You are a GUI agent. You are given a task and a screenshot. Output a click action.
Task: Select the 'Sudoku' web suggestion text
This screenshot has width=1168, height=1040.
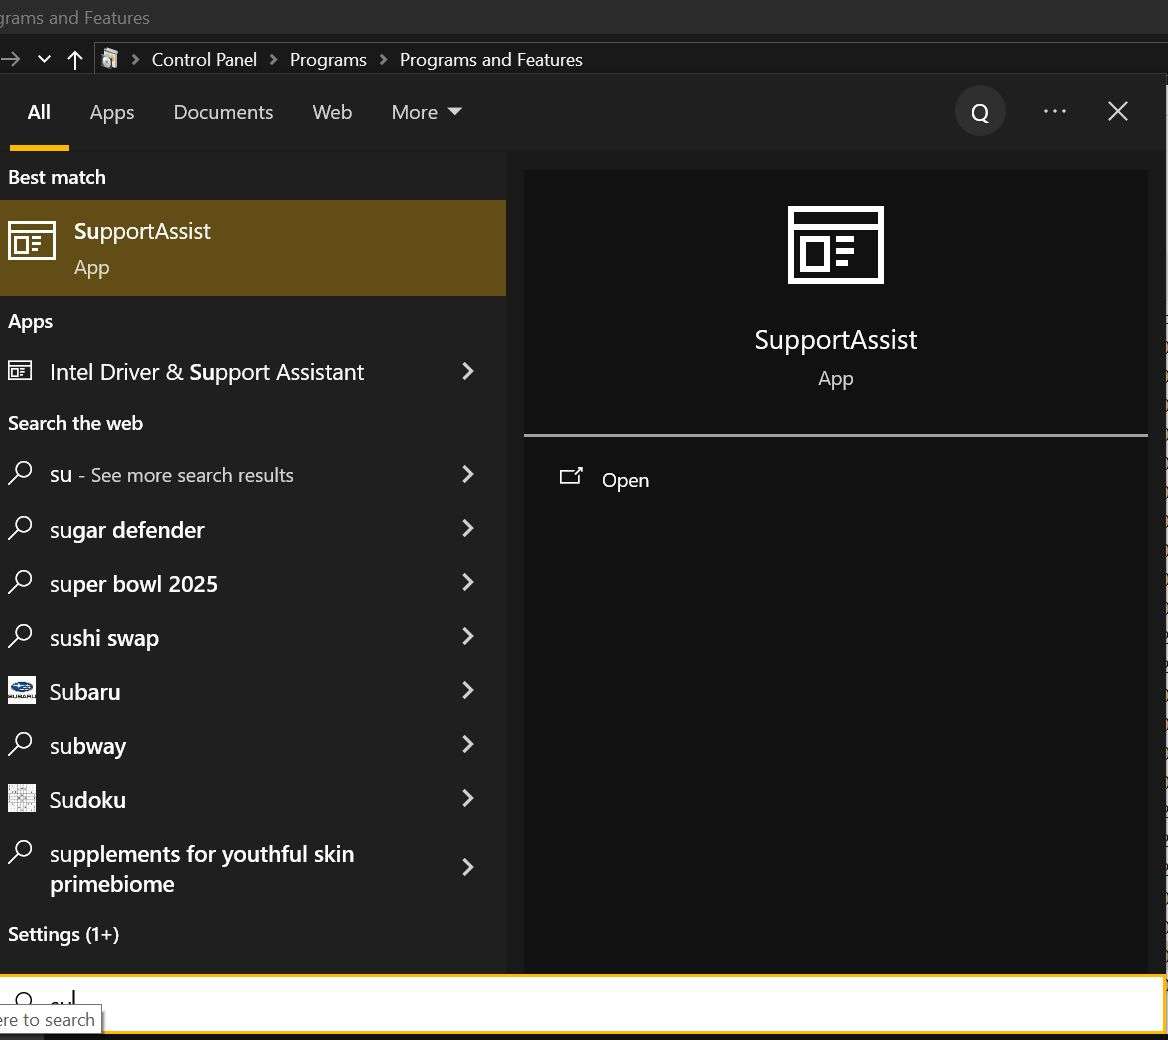click(x=87, y=800)
